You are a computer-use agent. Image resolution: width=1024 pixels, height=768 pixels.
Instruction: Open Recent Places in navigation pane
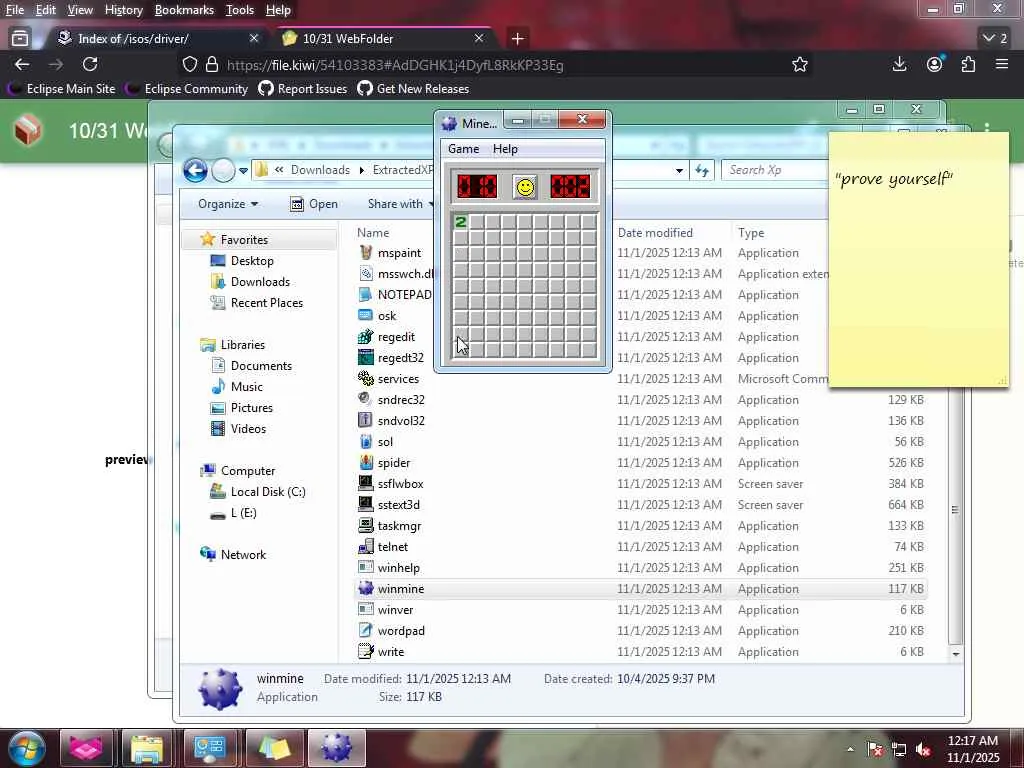(x=266, y=302)
